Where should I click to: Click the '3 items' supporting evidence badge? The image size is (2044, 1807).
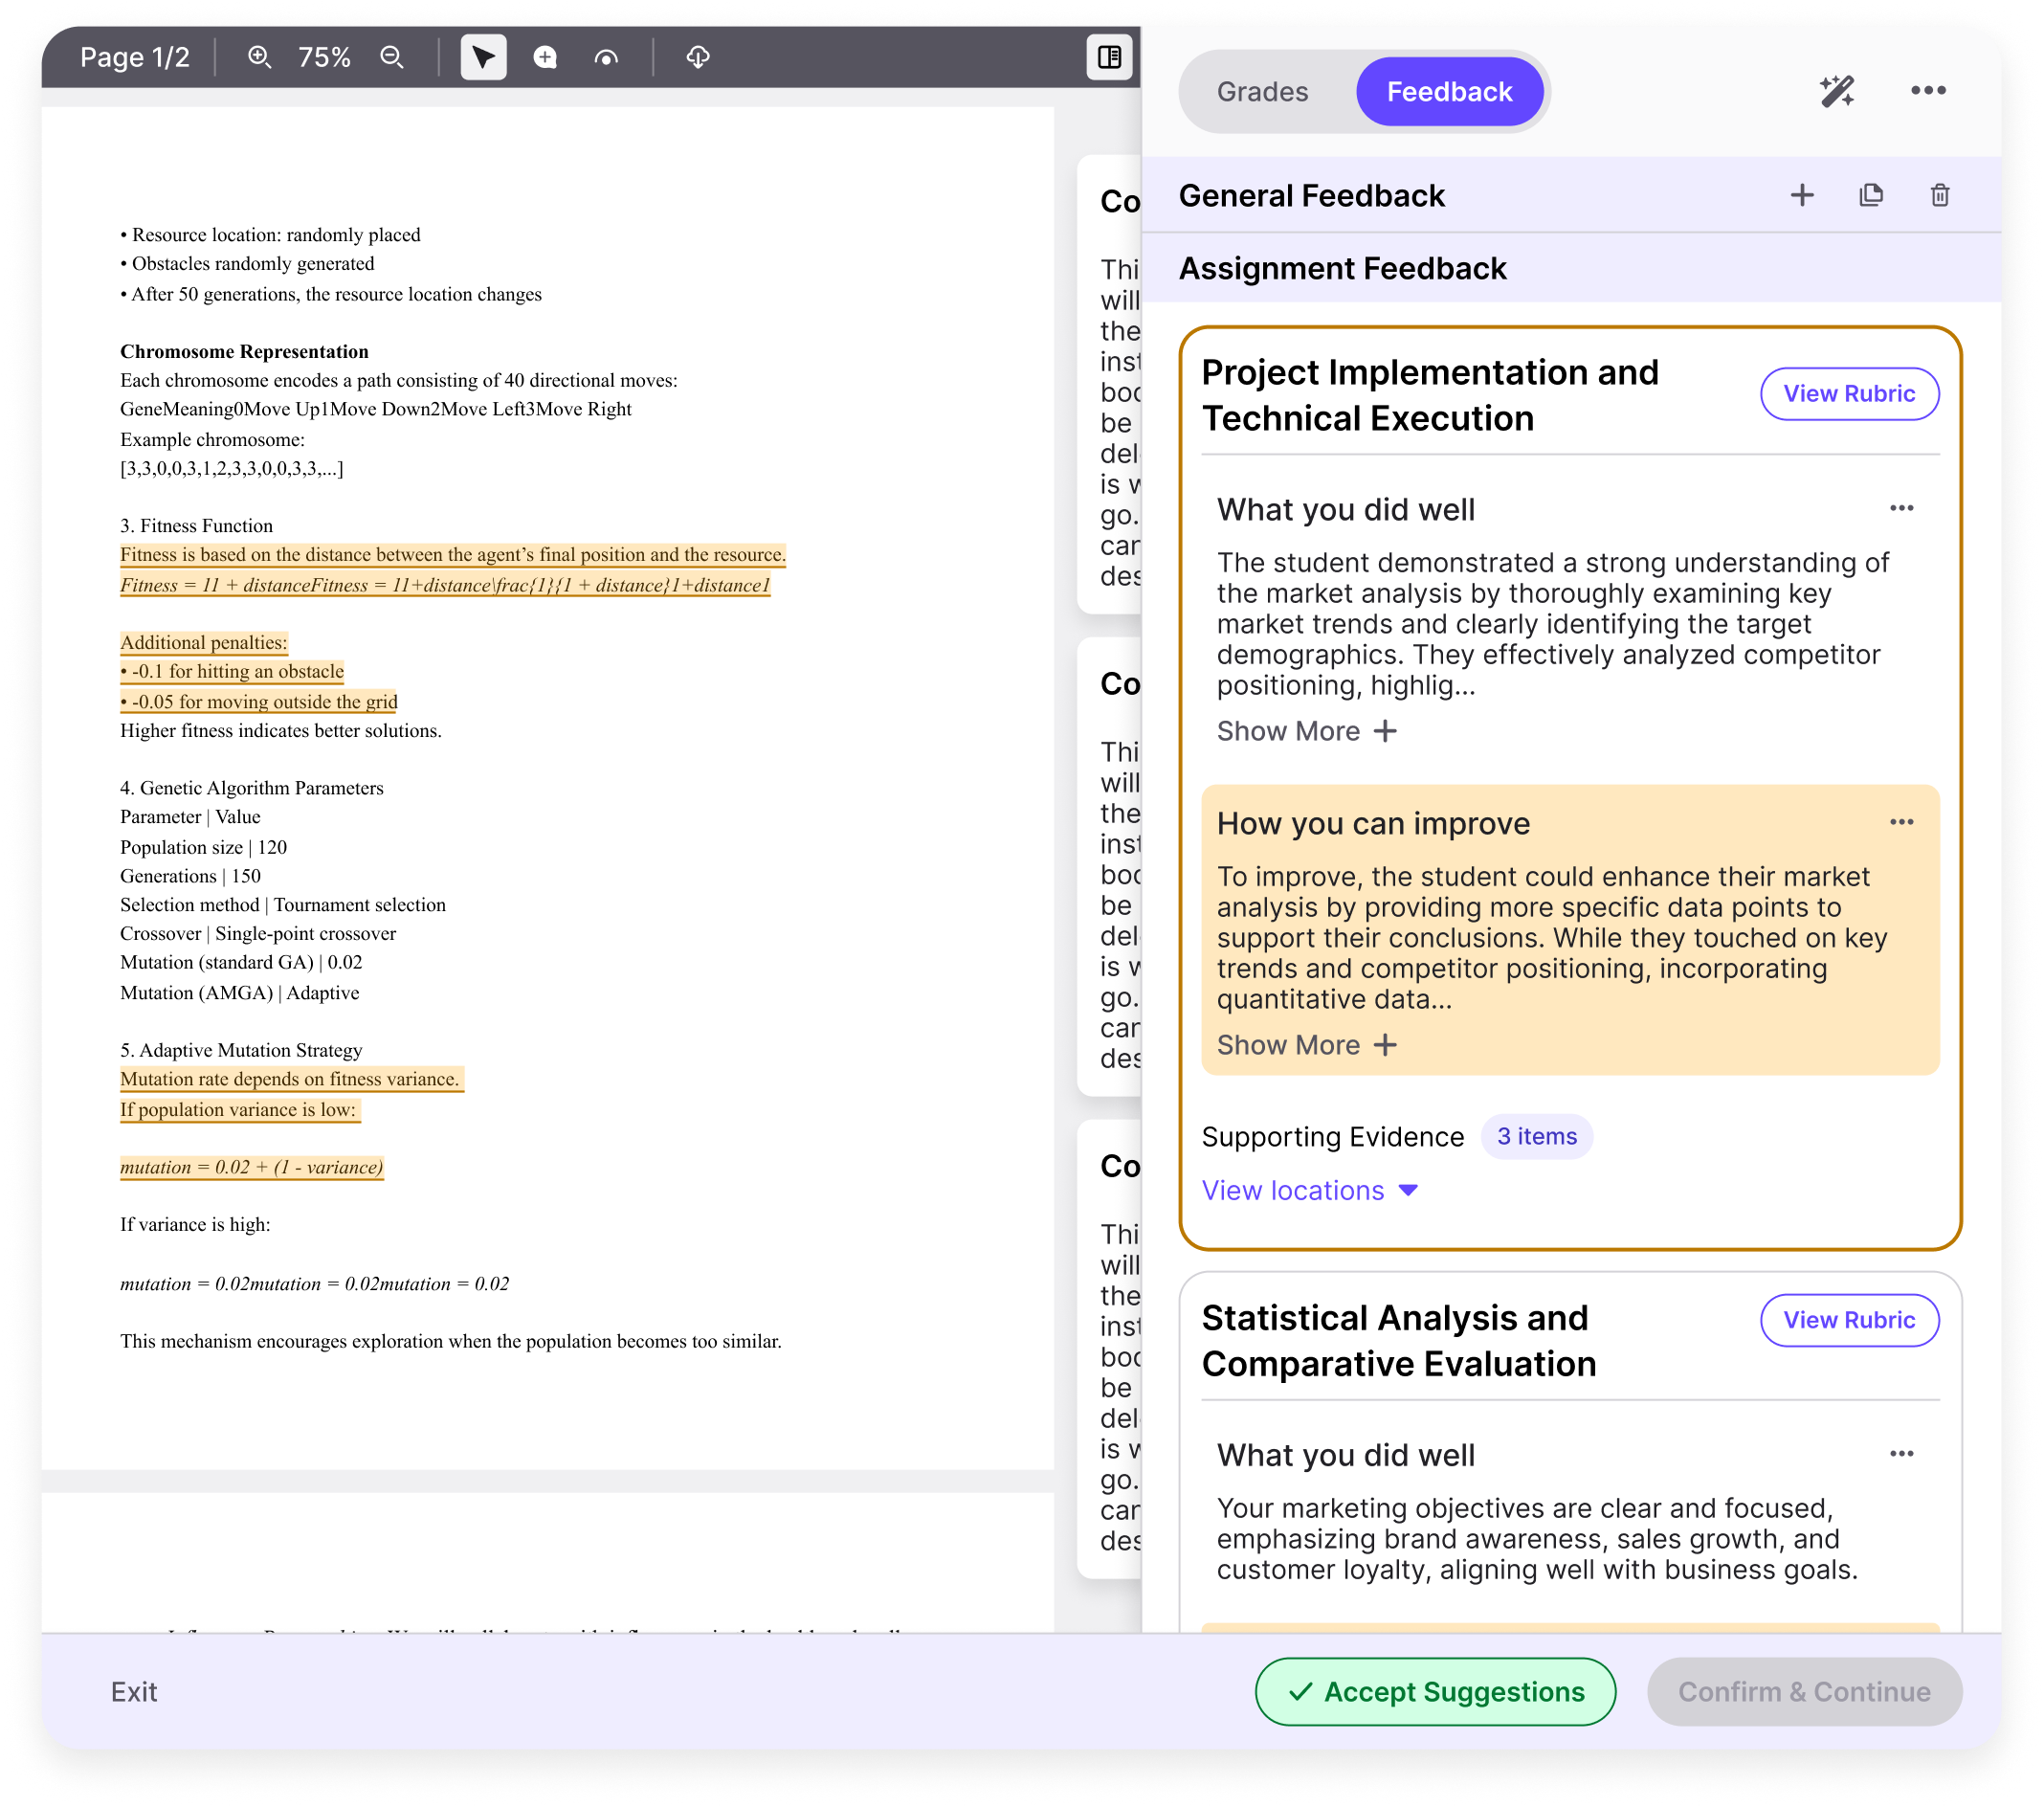pyautogui.click(x=1536, y=1136)
